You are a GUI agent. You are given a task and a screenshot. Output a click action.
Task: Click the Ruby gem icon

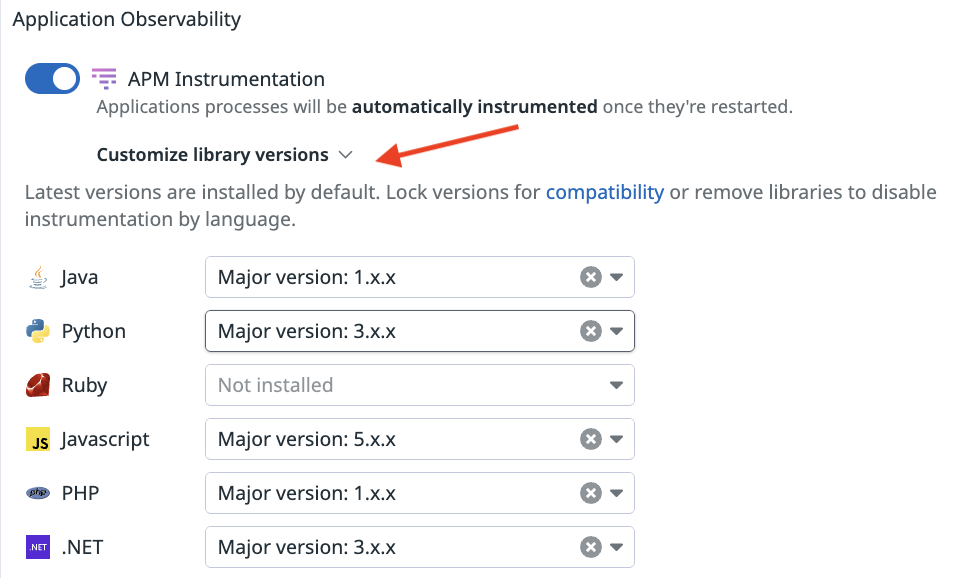[x=38, y=385]
